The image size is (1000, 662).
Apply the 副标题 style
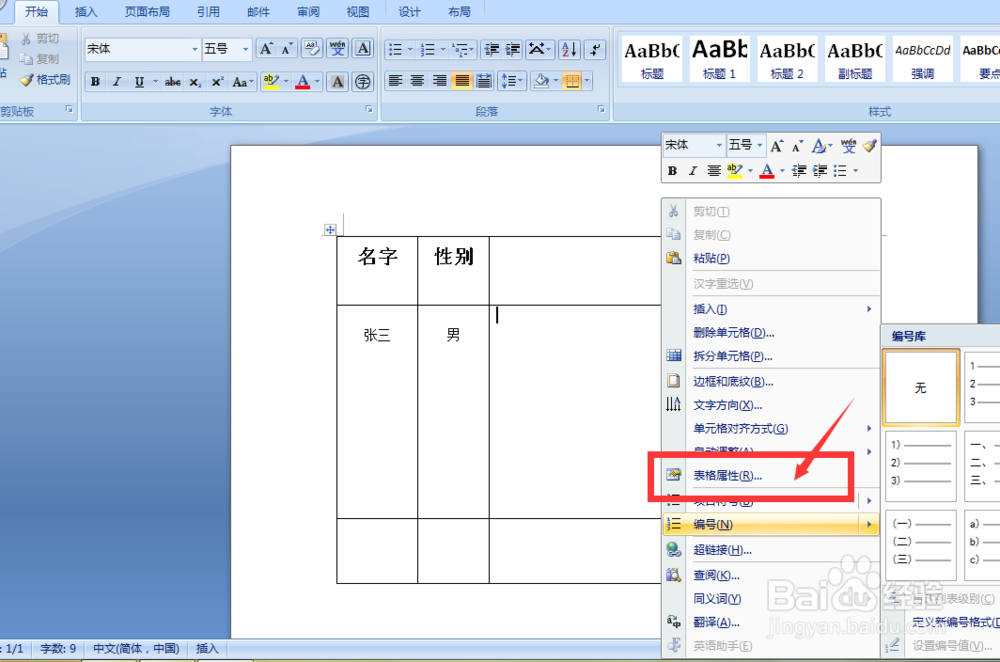pos(855,58)
